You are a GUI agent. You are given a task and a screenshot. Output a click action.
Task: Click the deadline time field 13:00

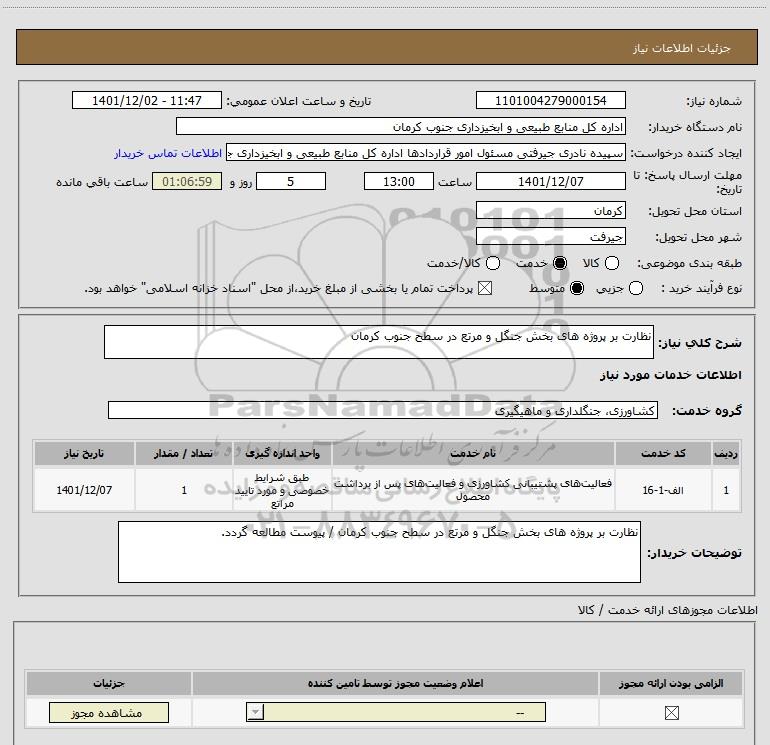[399, 181]
